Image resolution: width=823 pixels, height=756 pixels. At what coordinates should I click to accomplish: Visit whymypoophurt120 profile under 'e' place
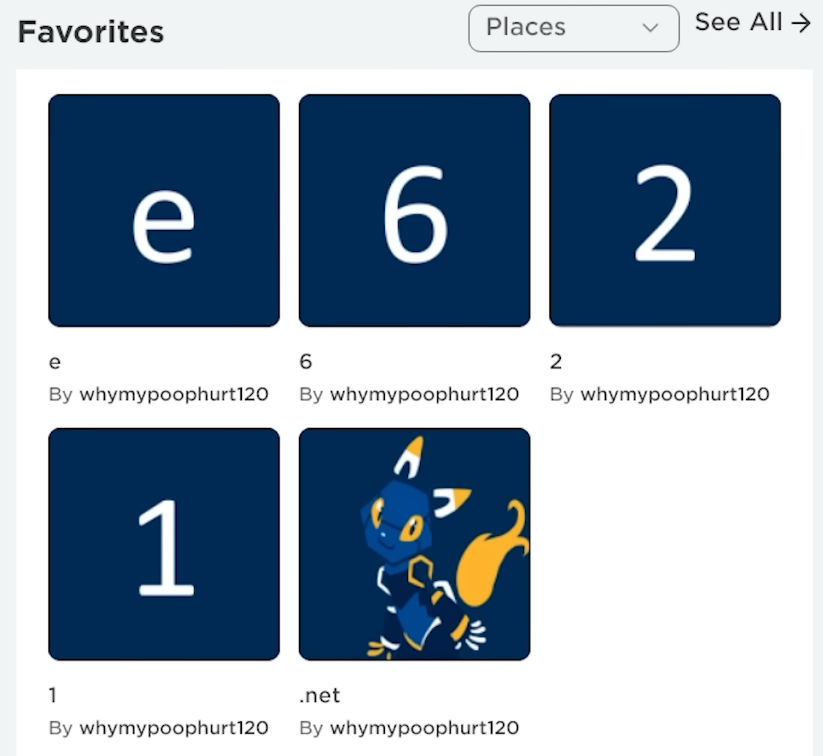coord(174,394)
